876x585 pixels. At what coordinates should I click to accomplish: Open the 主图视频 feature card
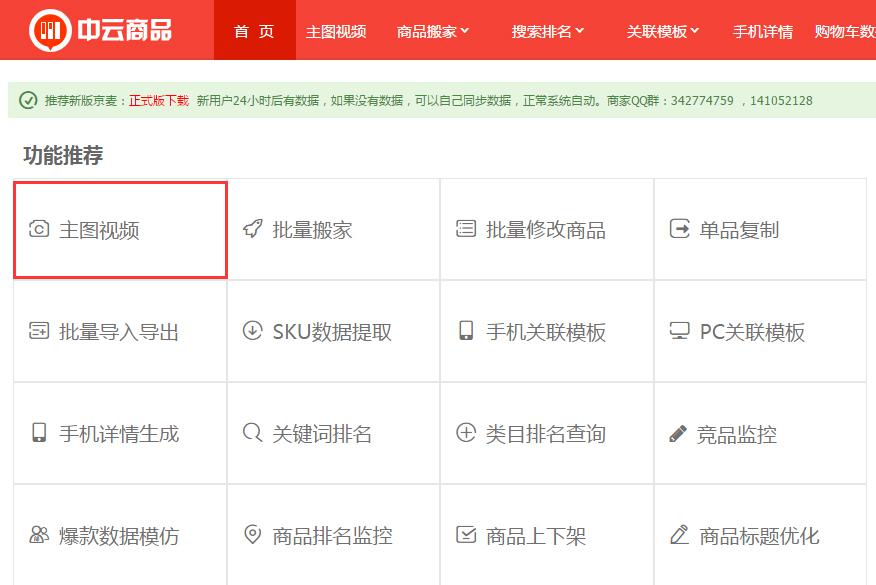[x=121, y=230]
